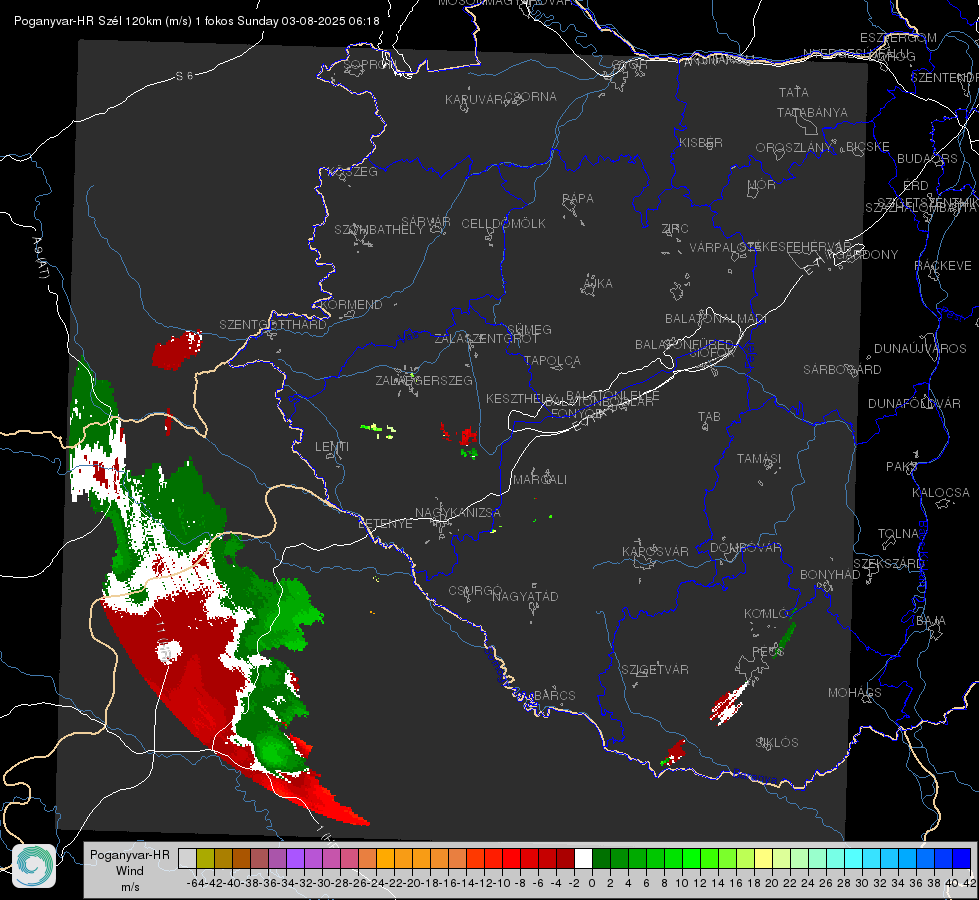
Task: Click the swirl logo icon at bottom left
Action: tap(34, 866)
